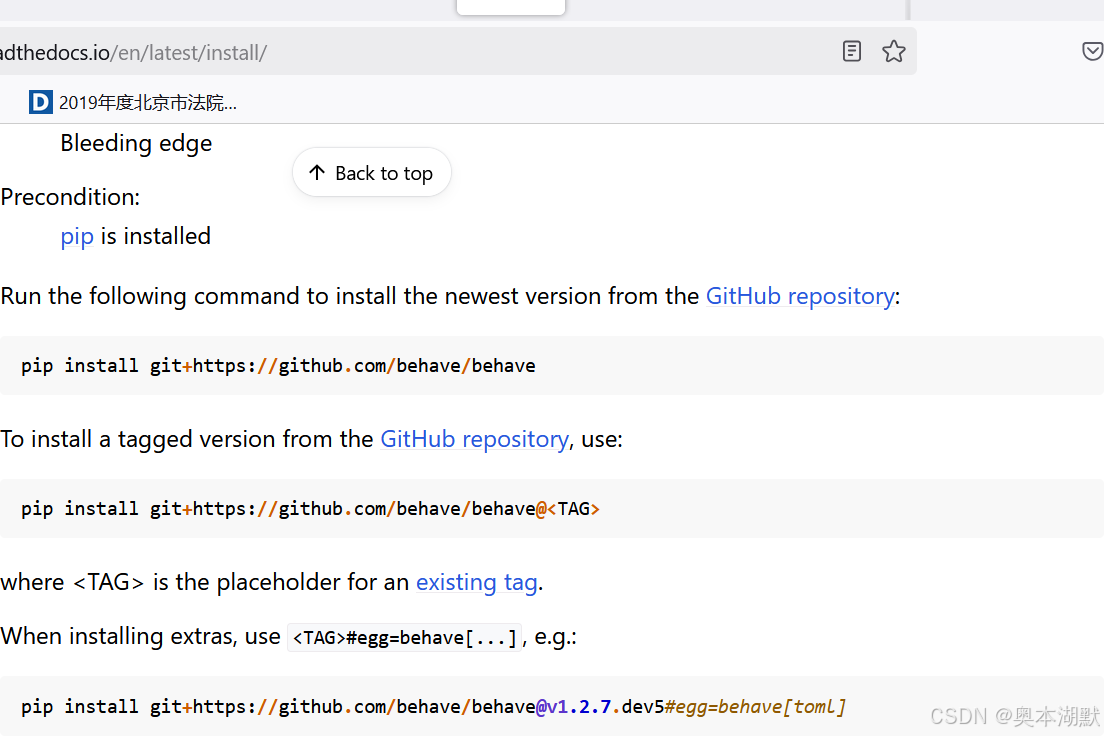The width and height of the screenshot is (1104, 736).
Task: Switch to the open browser tab
Action: click(x=510, y=8)
